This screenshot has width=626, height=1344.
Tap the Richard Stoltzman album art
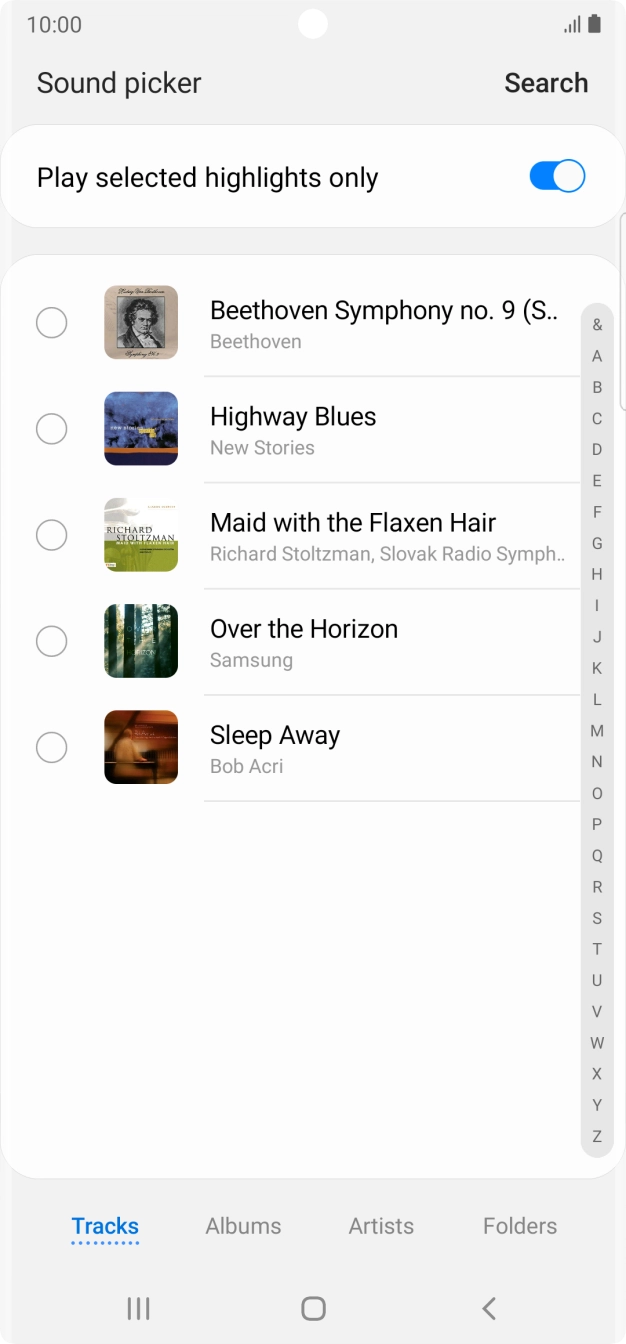(x=140, y=535)
